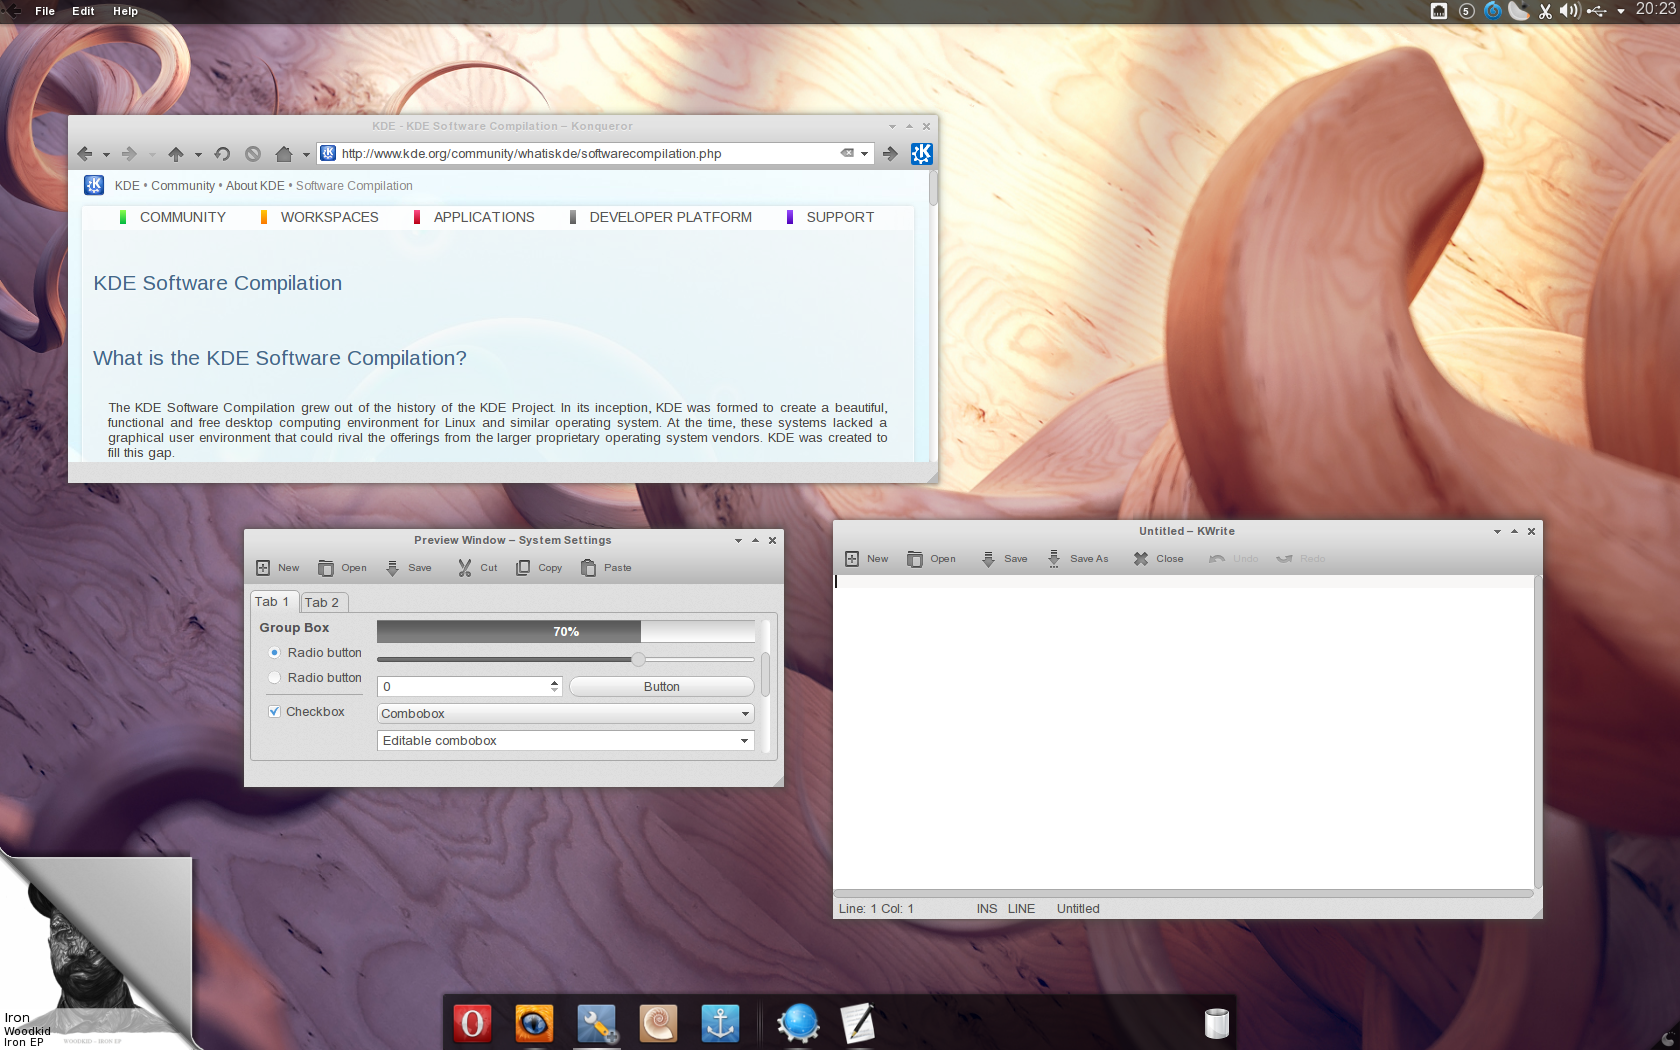This screenshot has height=1050, width=1680.
Task: Click spinbox up/down arrows
Action: [555, 687]
